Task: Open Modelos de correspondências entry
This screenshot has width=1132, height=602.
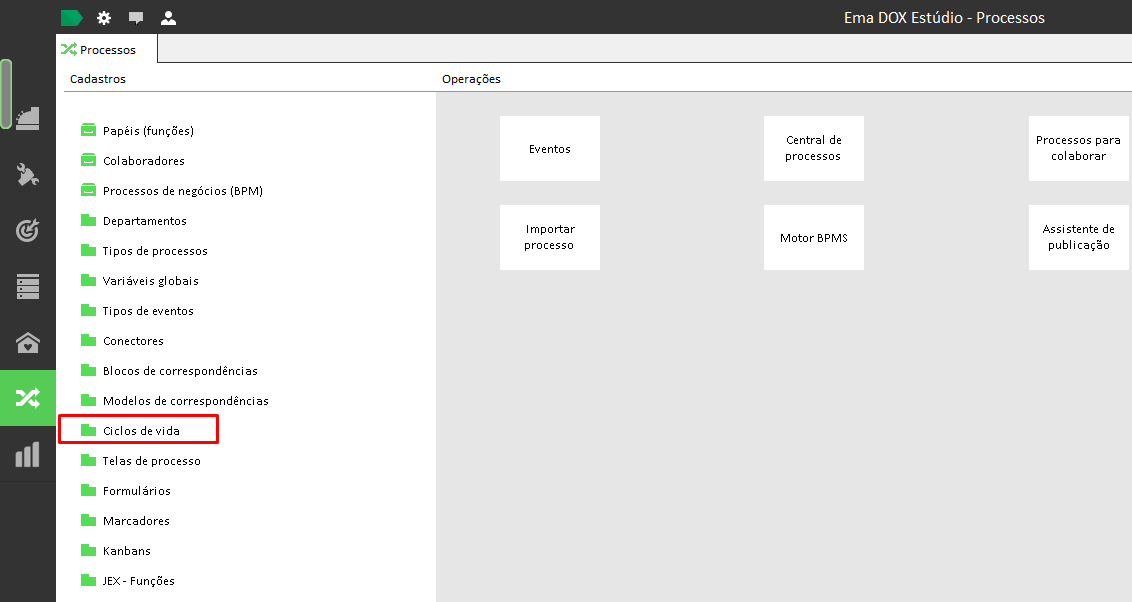Action: pos(186,401)
